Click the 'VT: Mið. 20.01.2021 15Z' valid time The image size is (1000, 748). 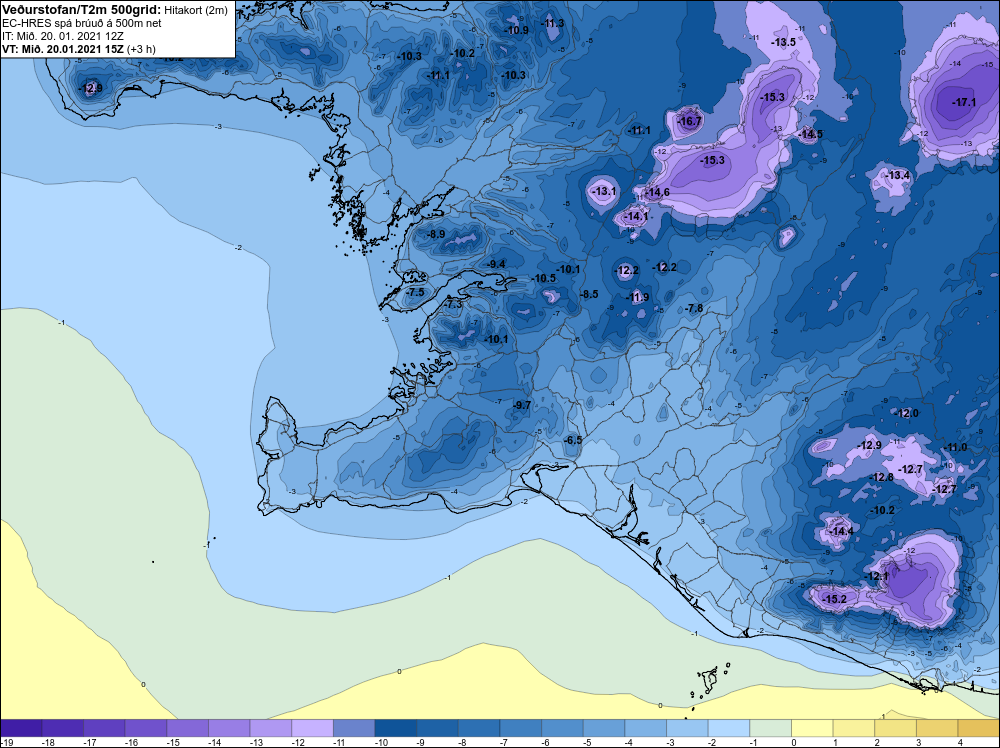pos(63,49)
